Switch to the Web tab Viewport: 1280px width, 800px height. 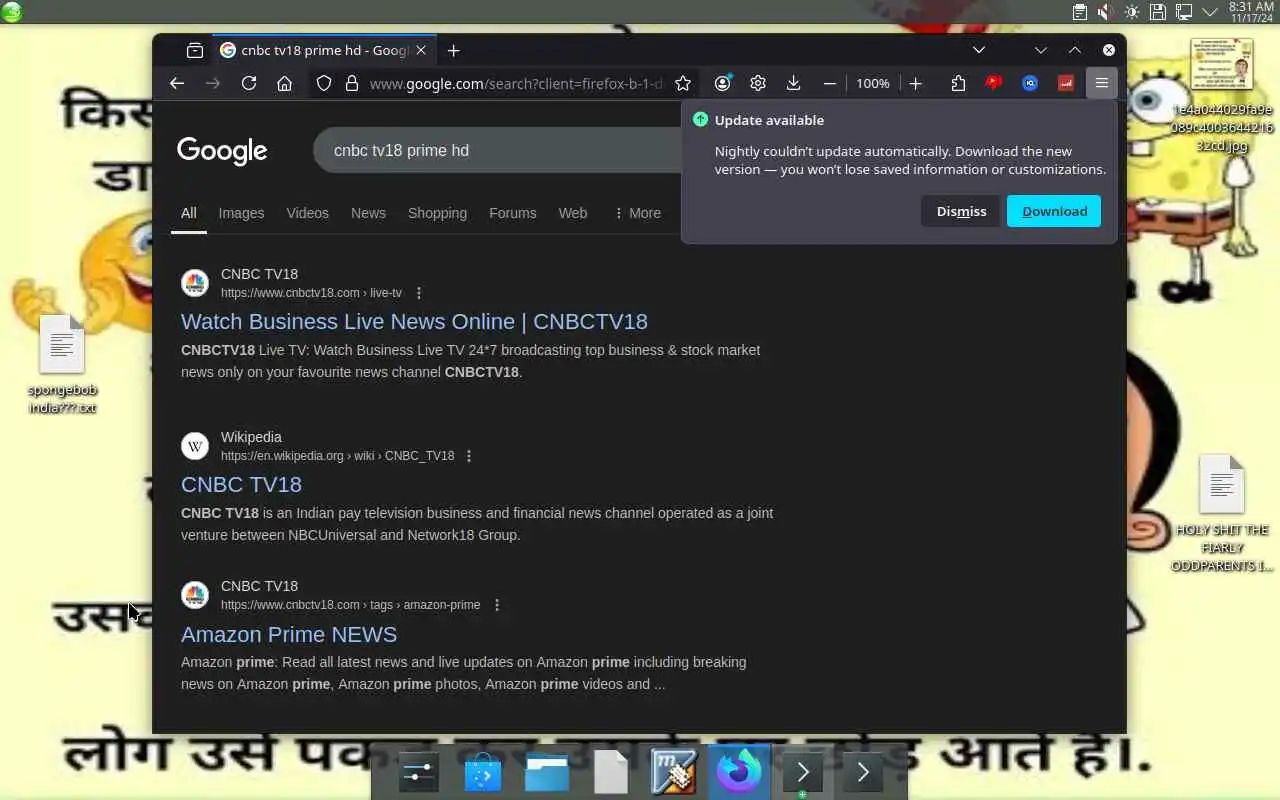click(x=572, y=213)
